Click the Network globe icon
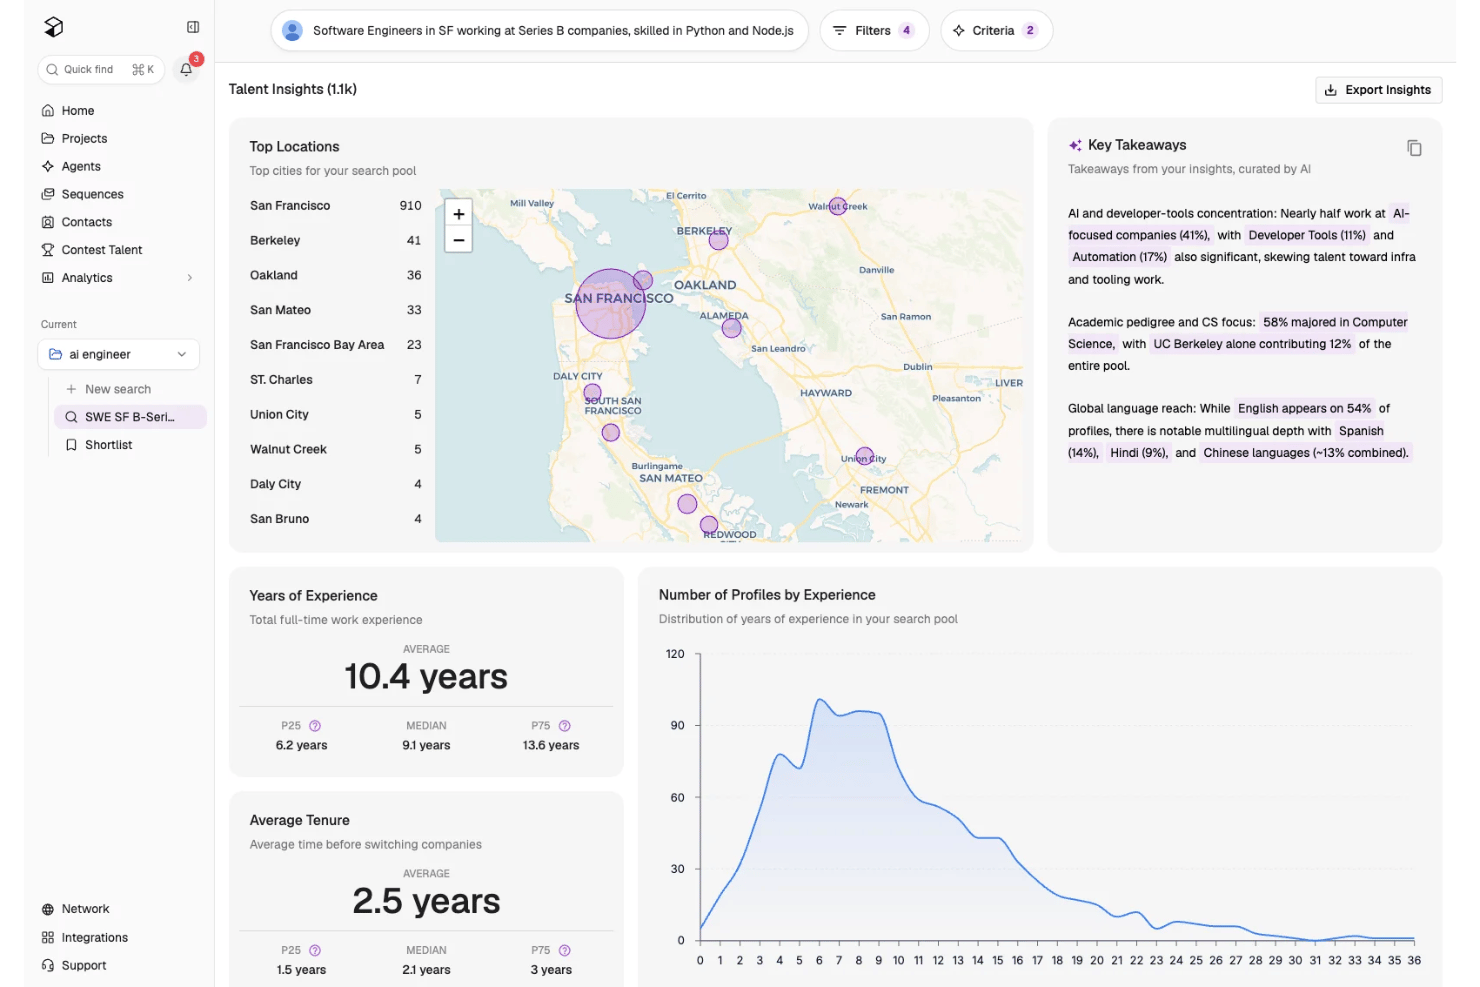1480x987 pixels. tap(48, 909)
